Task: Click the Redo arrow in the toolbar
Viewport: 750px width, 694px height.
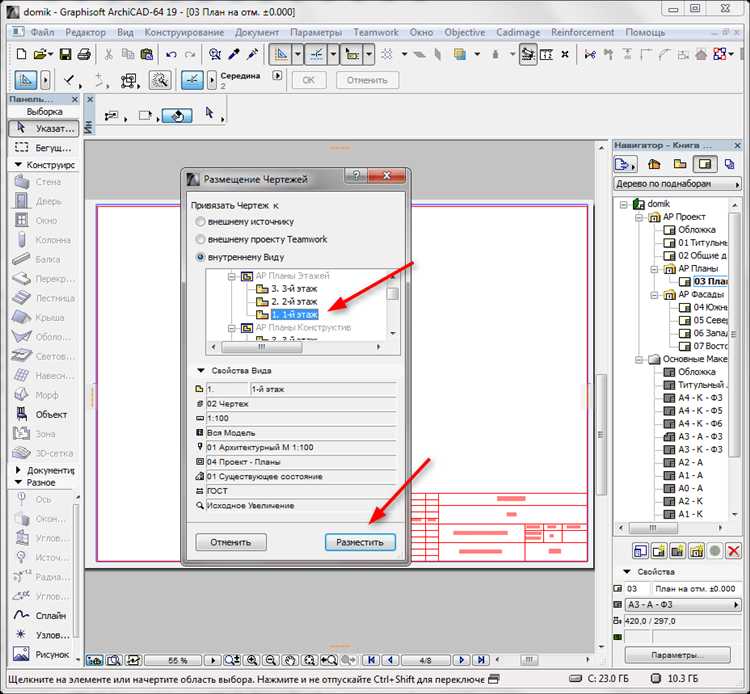Action: click(x=190, y=55)
